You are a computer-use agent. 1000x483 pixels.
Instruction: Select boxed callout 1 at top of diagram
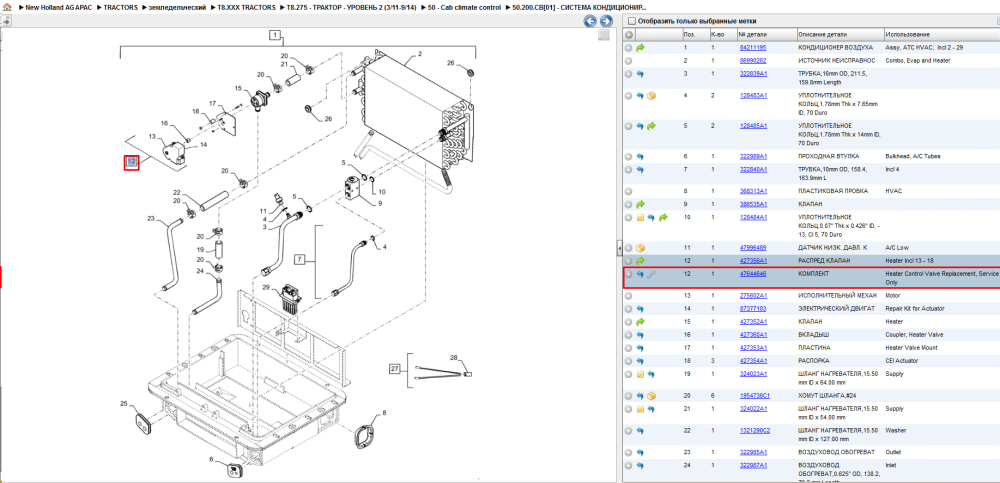[276, 36]
